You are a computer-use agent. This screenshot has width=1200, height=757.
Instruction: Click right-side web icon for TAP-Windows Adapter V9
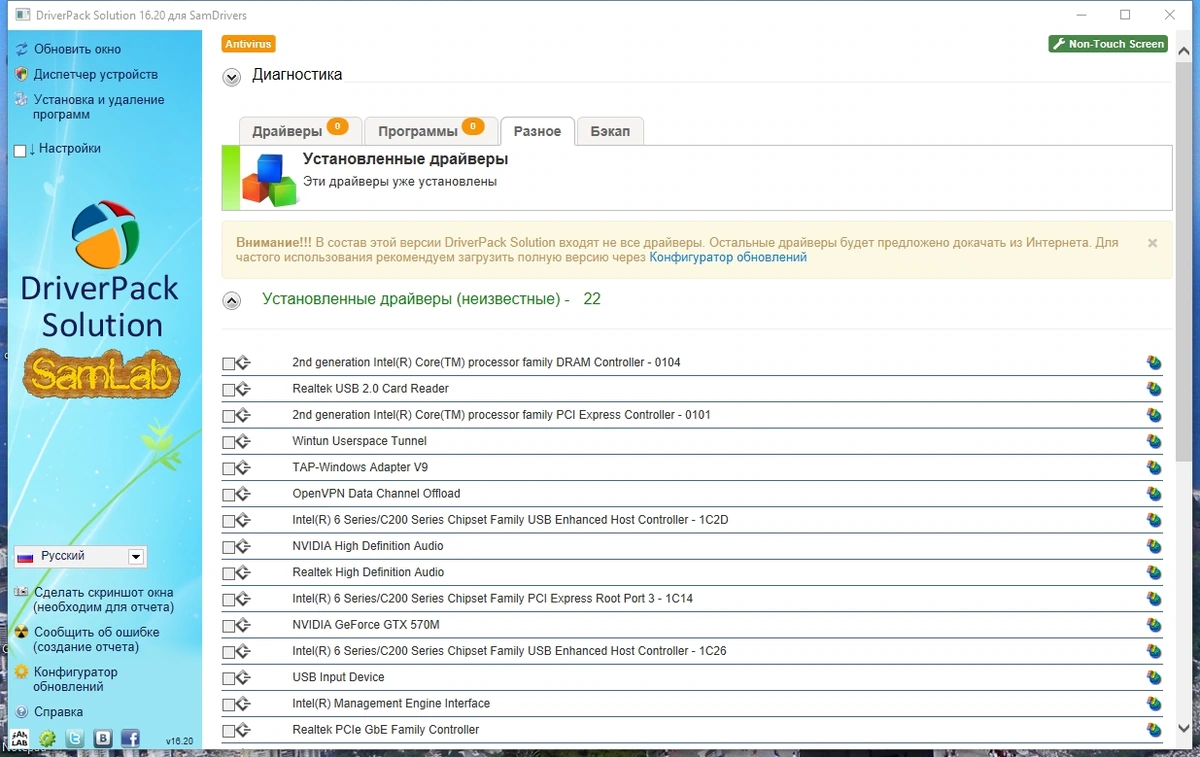[1154, 468]
